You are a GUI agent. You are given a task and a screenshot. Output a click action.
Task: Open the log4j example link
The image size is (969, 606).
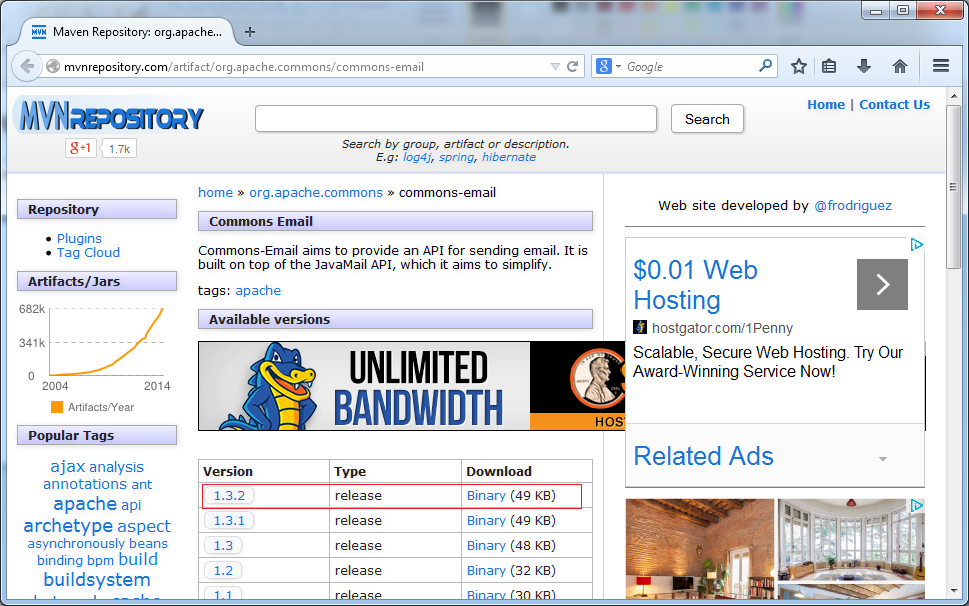click(417, 157)
